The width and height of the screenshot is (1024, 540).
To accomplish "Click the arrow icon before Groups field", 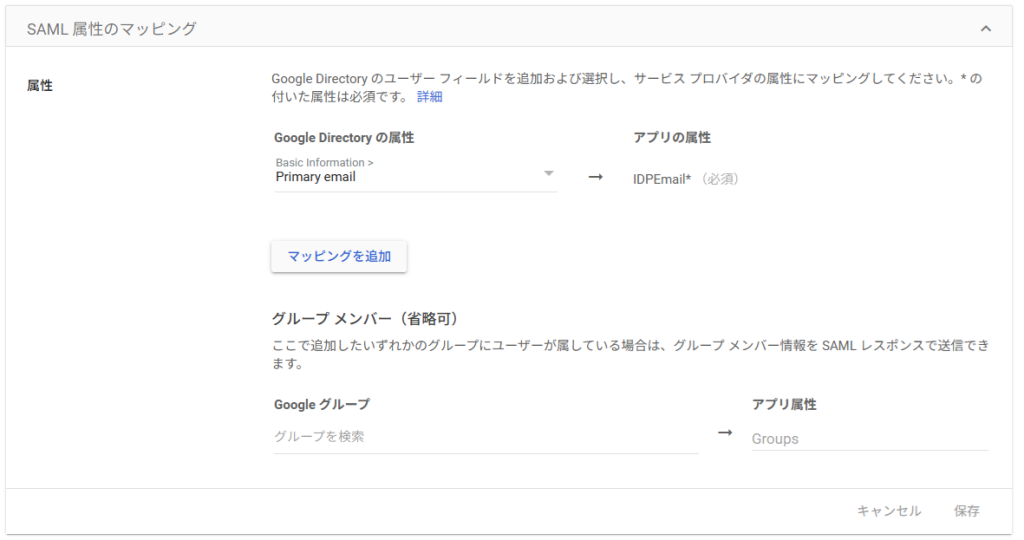I will point(725,433).
